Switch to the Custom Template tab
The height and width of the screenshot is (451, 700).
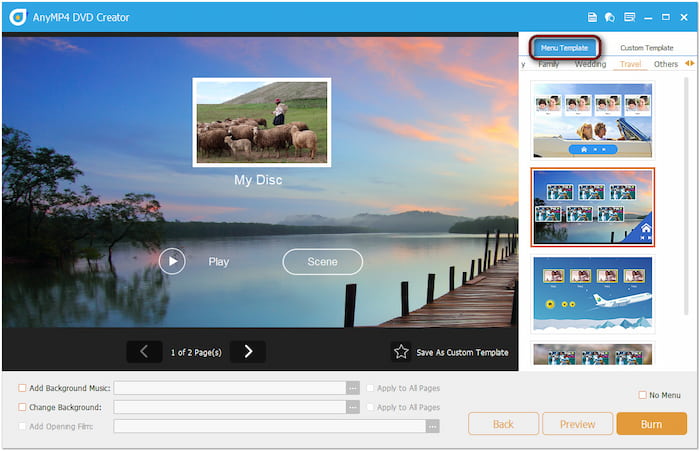tap(646, 47)
